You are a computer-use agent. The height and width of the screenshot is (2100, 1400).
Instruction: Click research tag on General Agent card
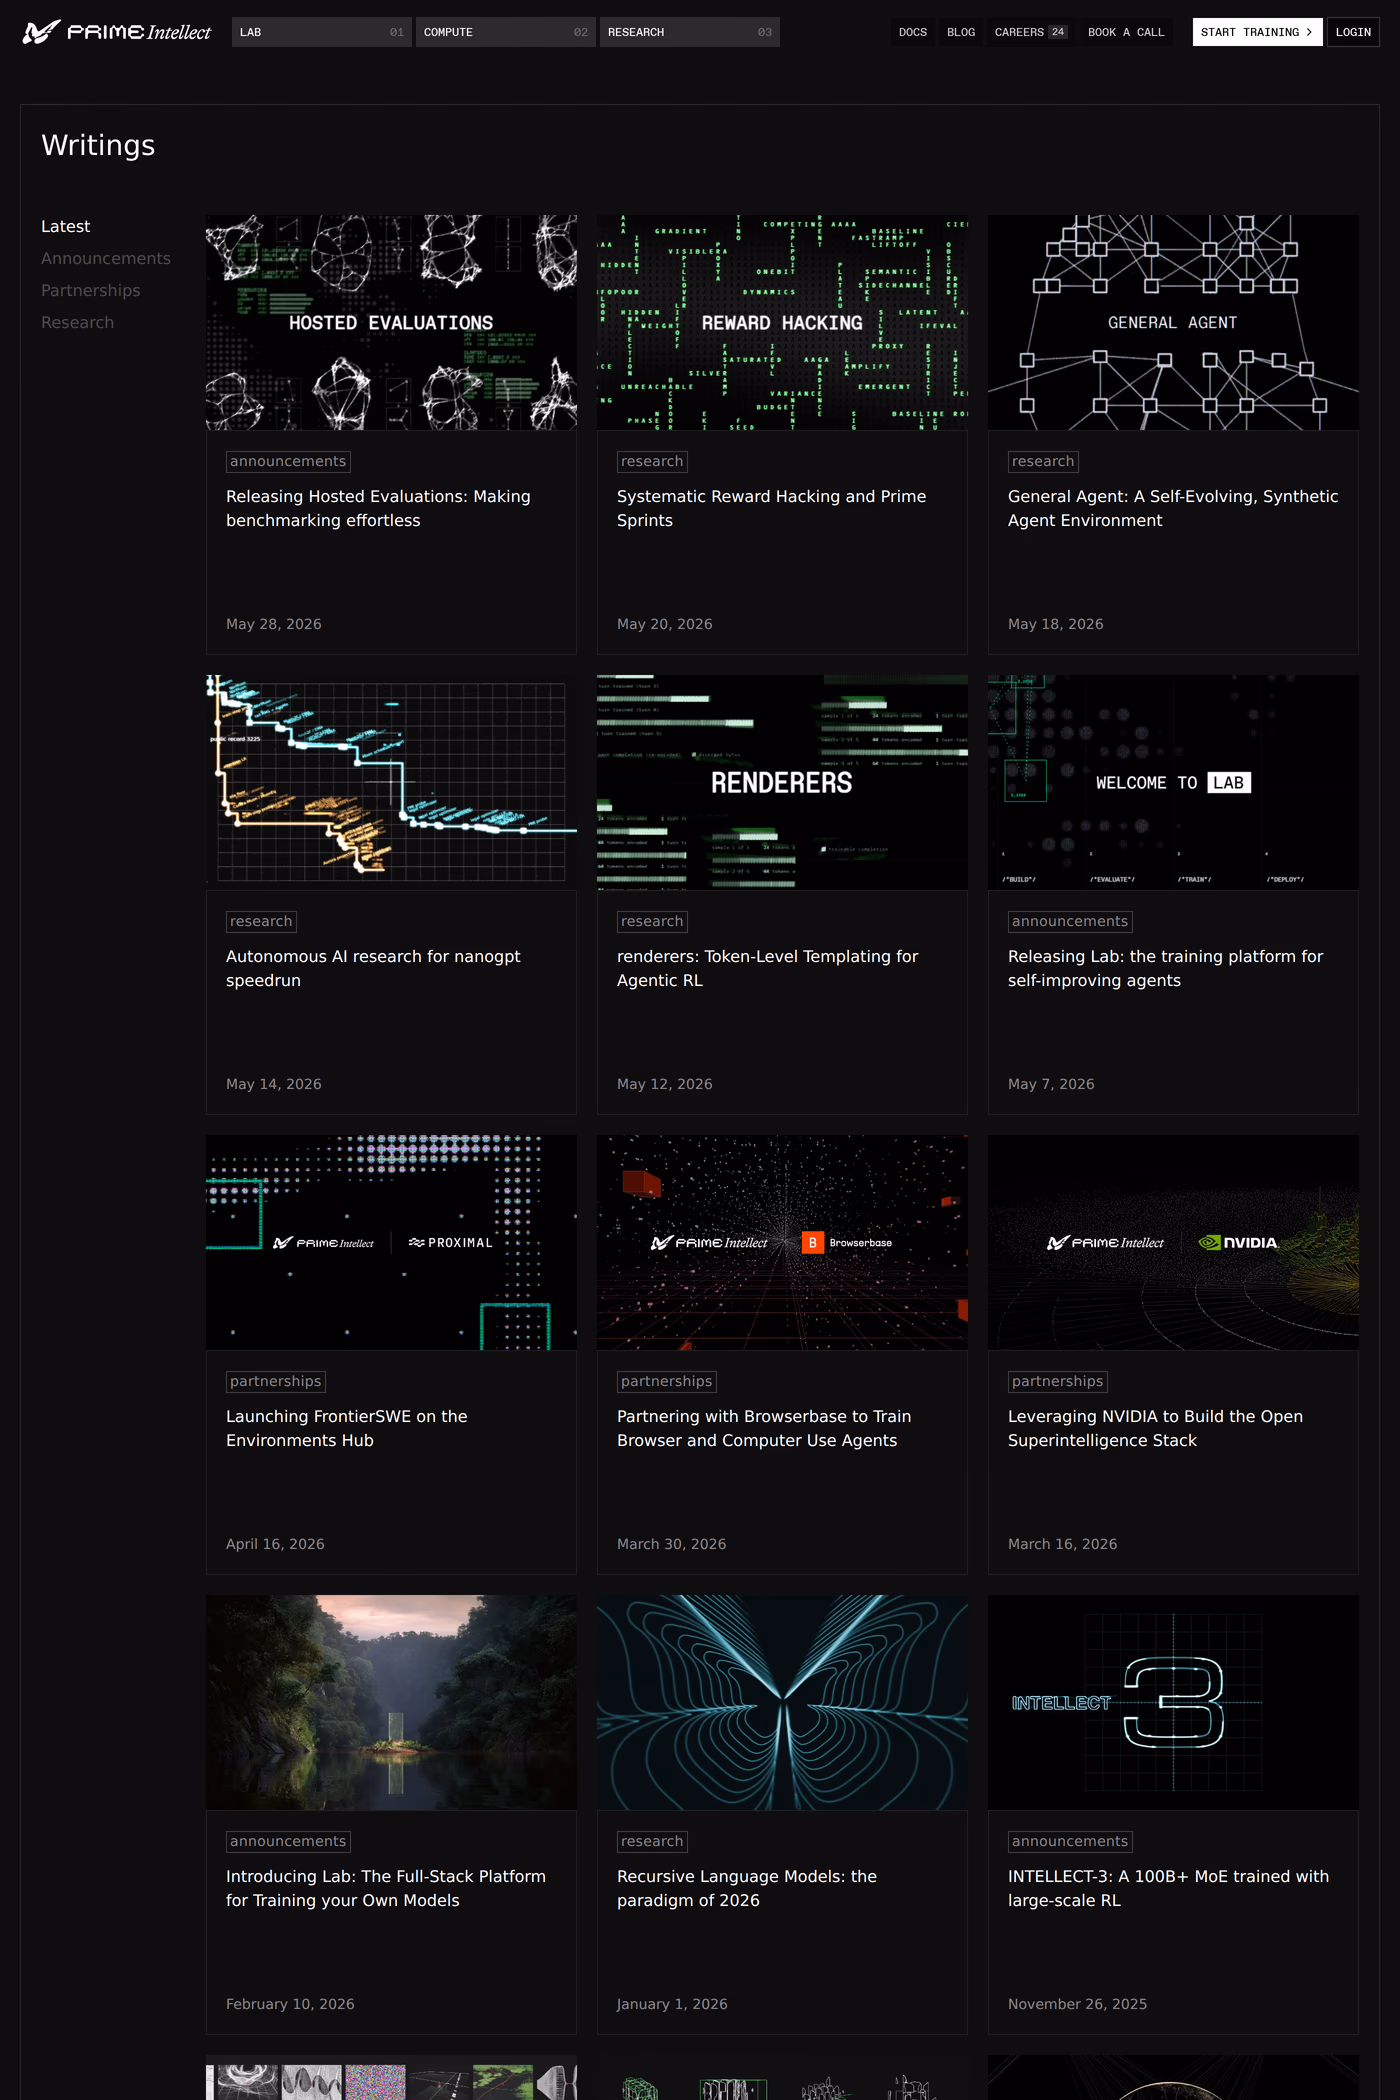coord(1043,461)
